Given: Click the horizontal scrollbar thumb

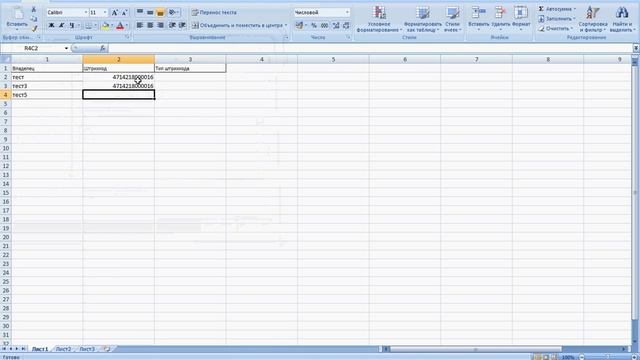Looking at the screenshot, I should click(476, 349).
